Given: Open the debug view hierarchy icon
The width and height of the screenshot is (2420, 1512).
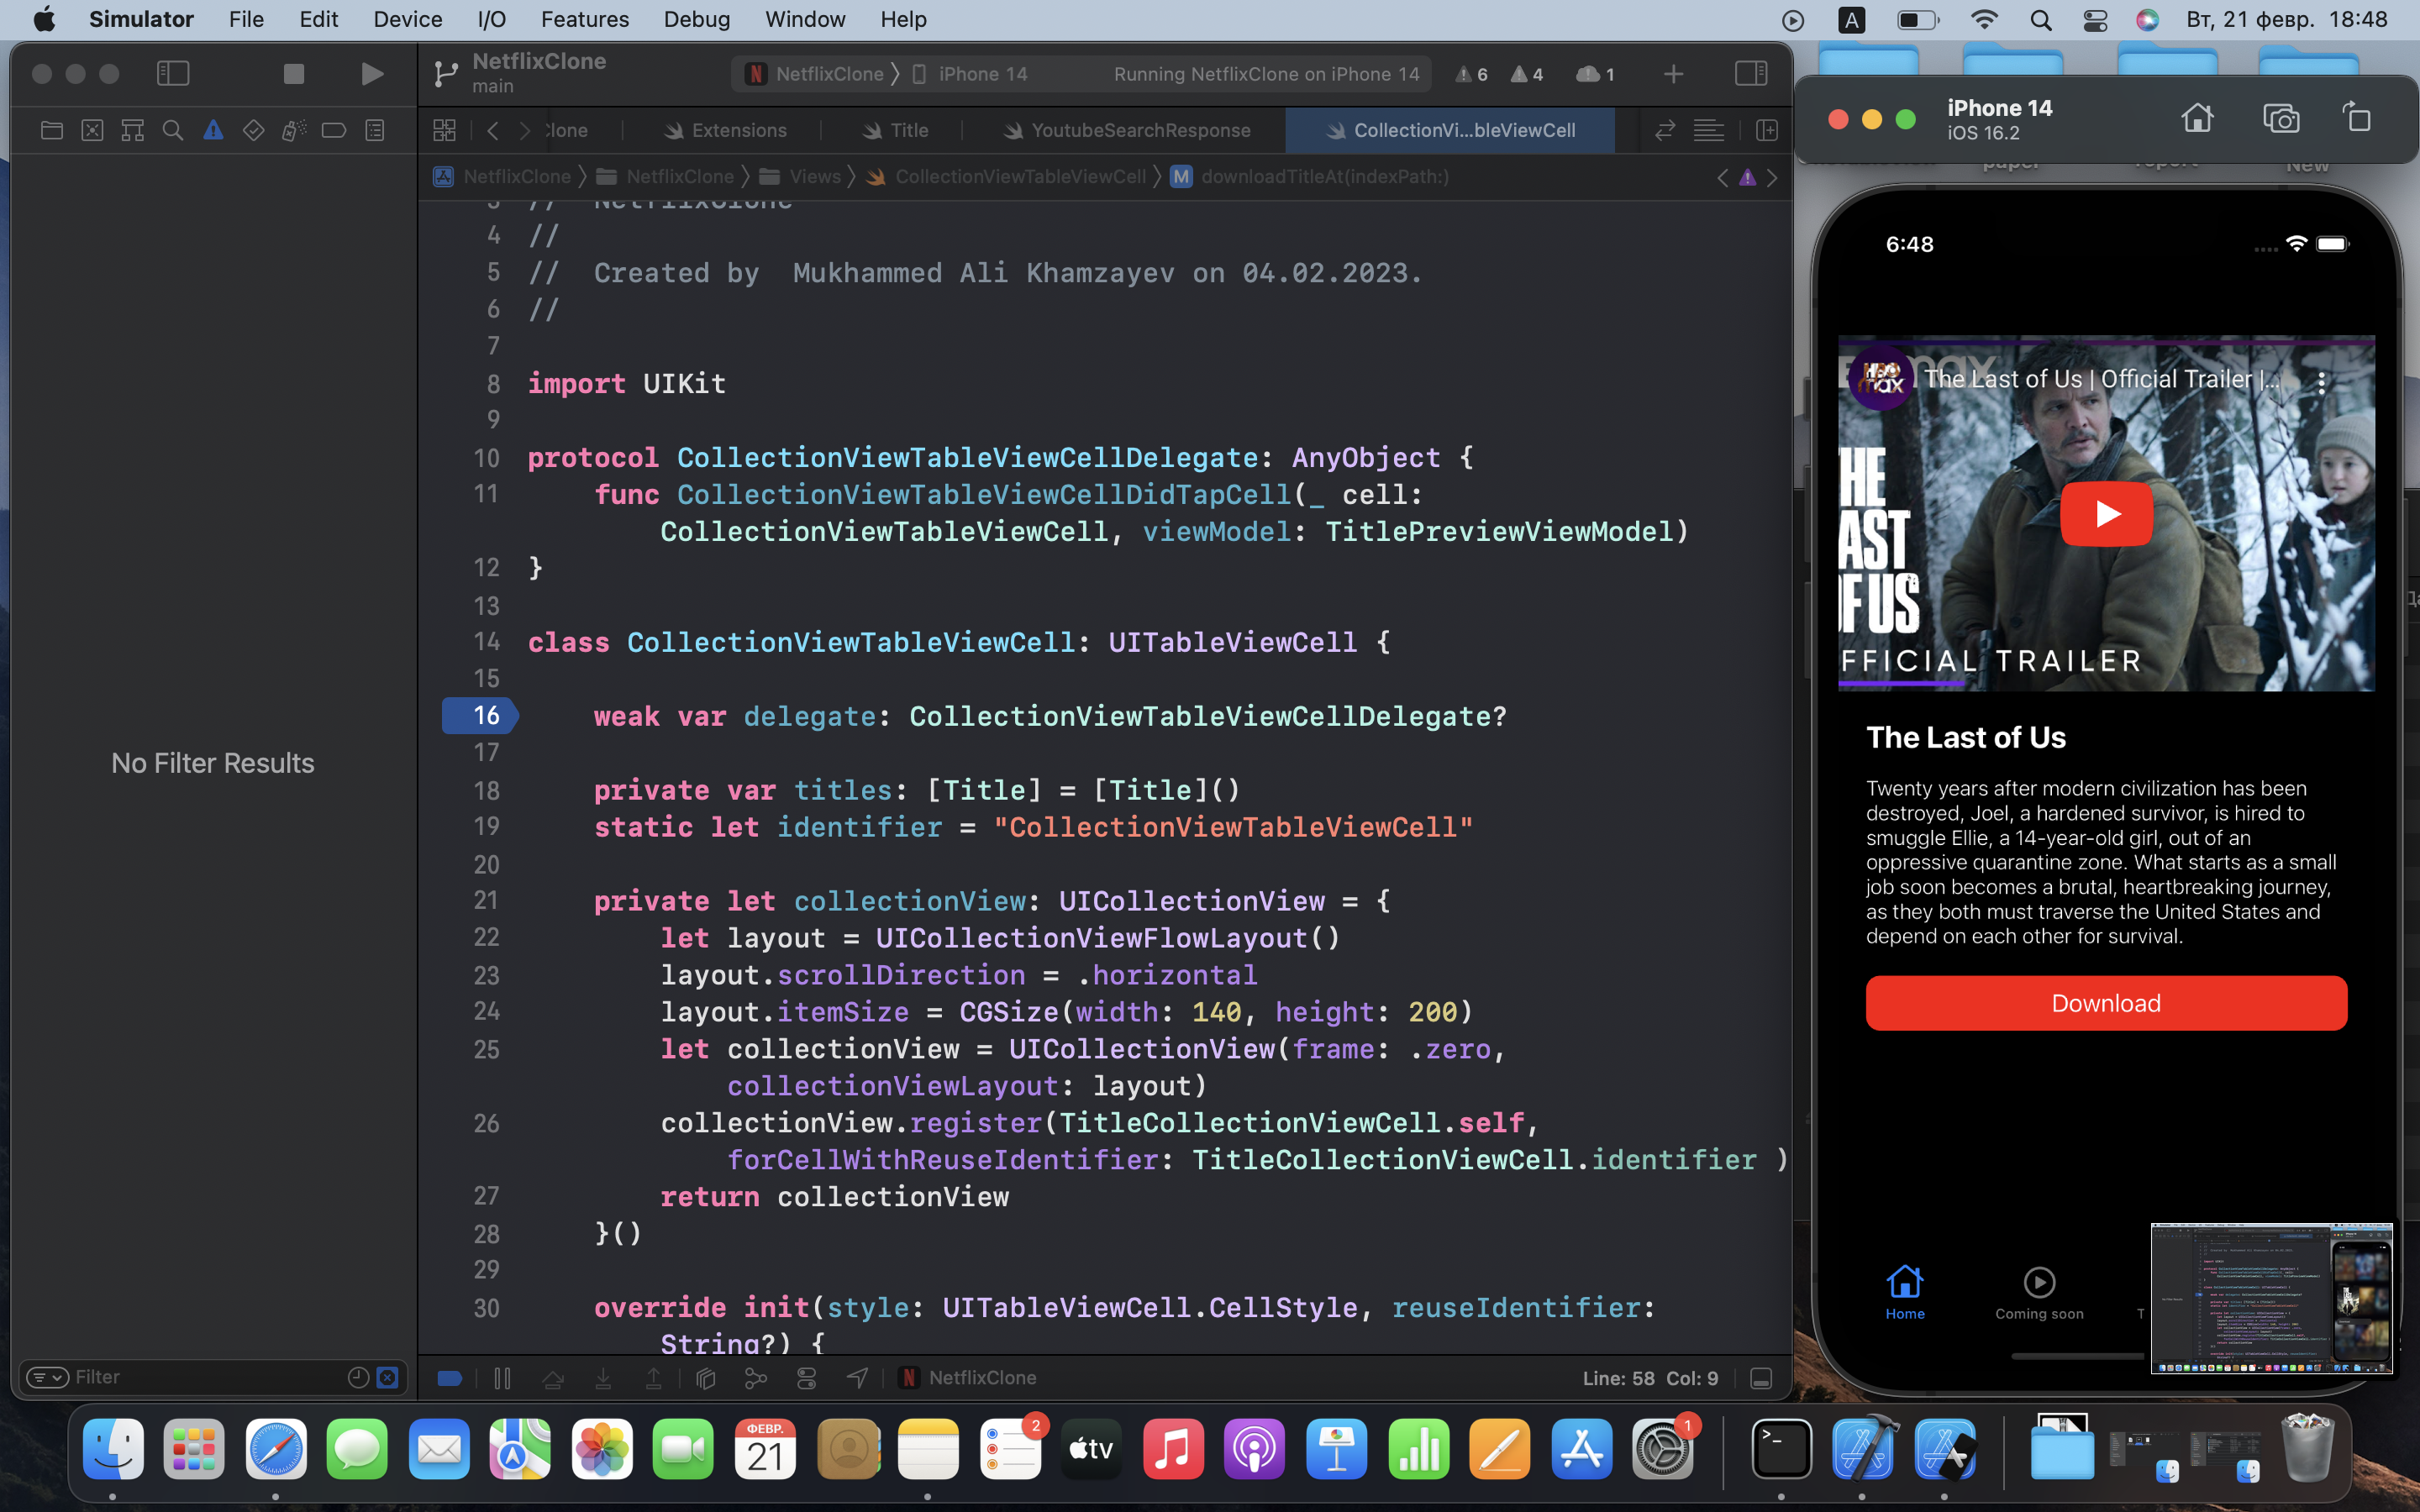Looking at the screenshot, I should [706, 1378].
